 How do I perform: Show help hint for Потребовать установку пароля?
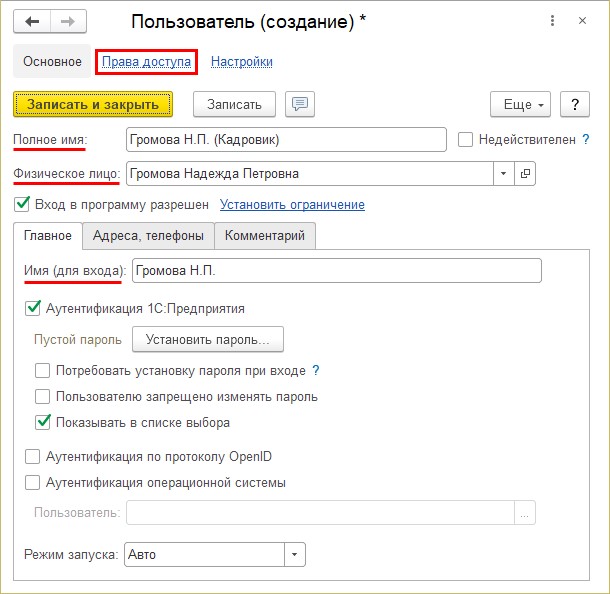316,370
